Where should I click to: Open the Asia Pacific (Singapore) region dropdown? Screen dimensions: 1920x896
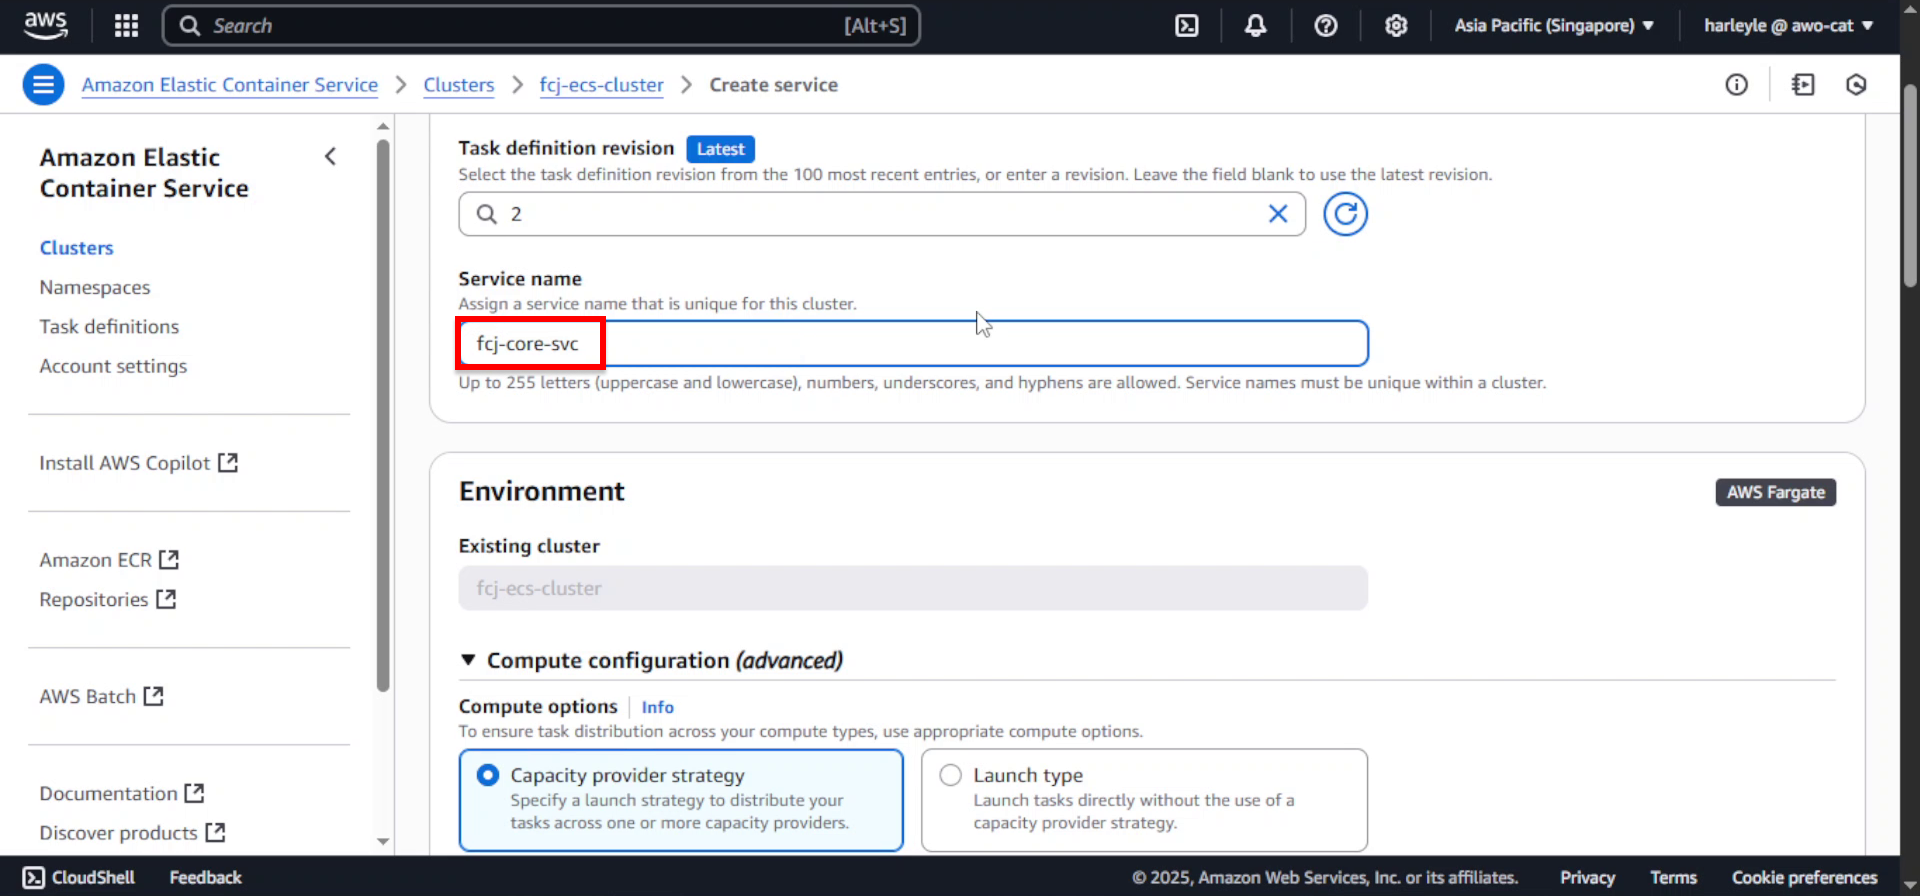click(1554, 26)
